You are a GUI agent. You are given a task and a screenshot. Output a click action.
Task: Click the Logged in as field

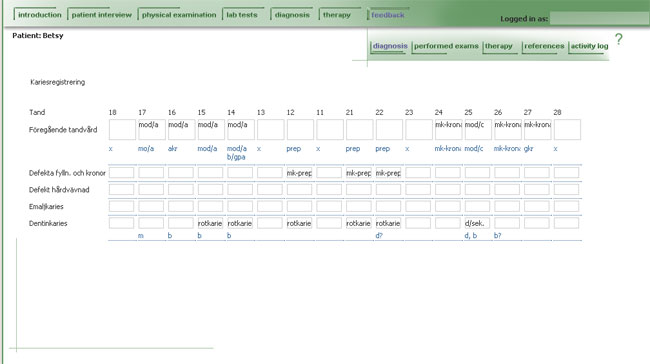click(599, 18)
